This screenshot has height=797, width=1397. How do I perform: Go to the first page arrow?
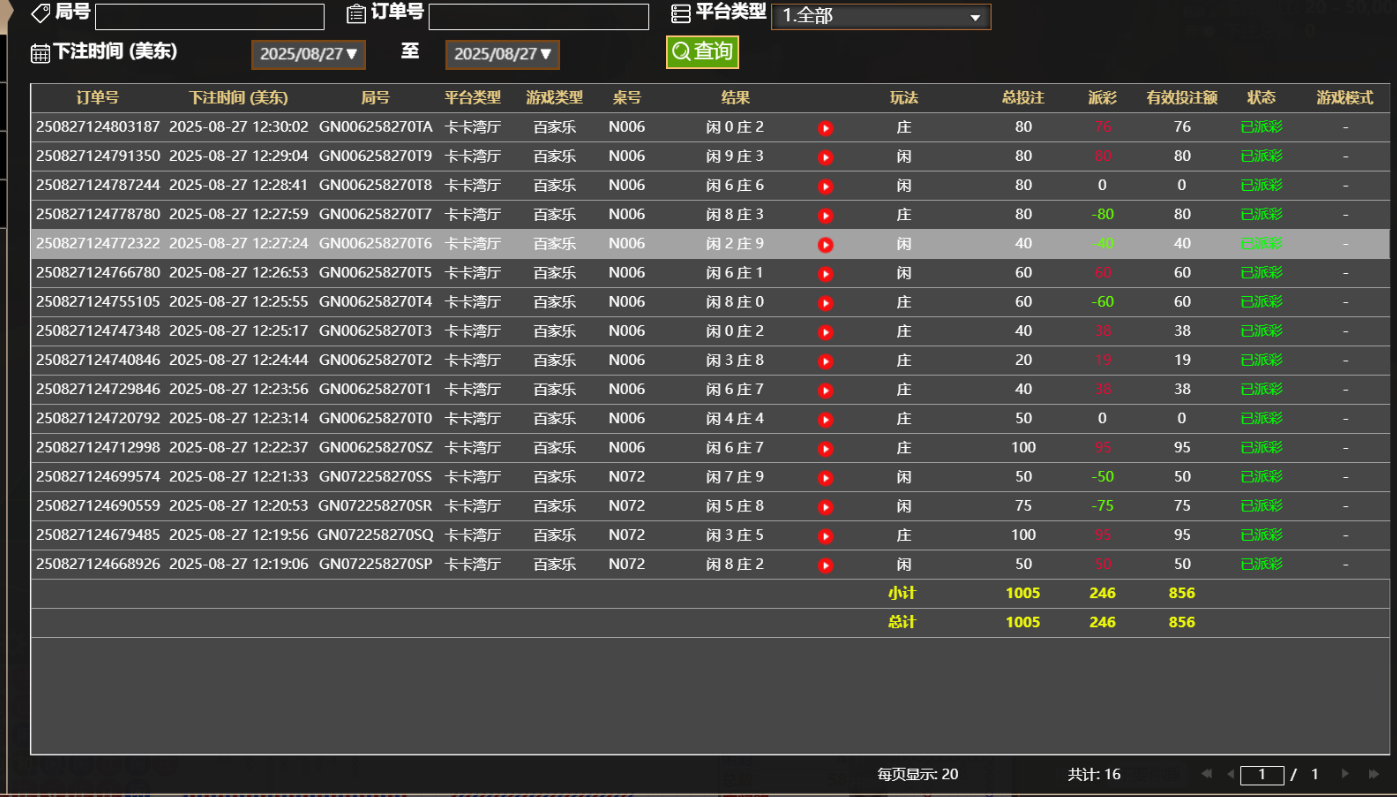tap(1206, 774)
